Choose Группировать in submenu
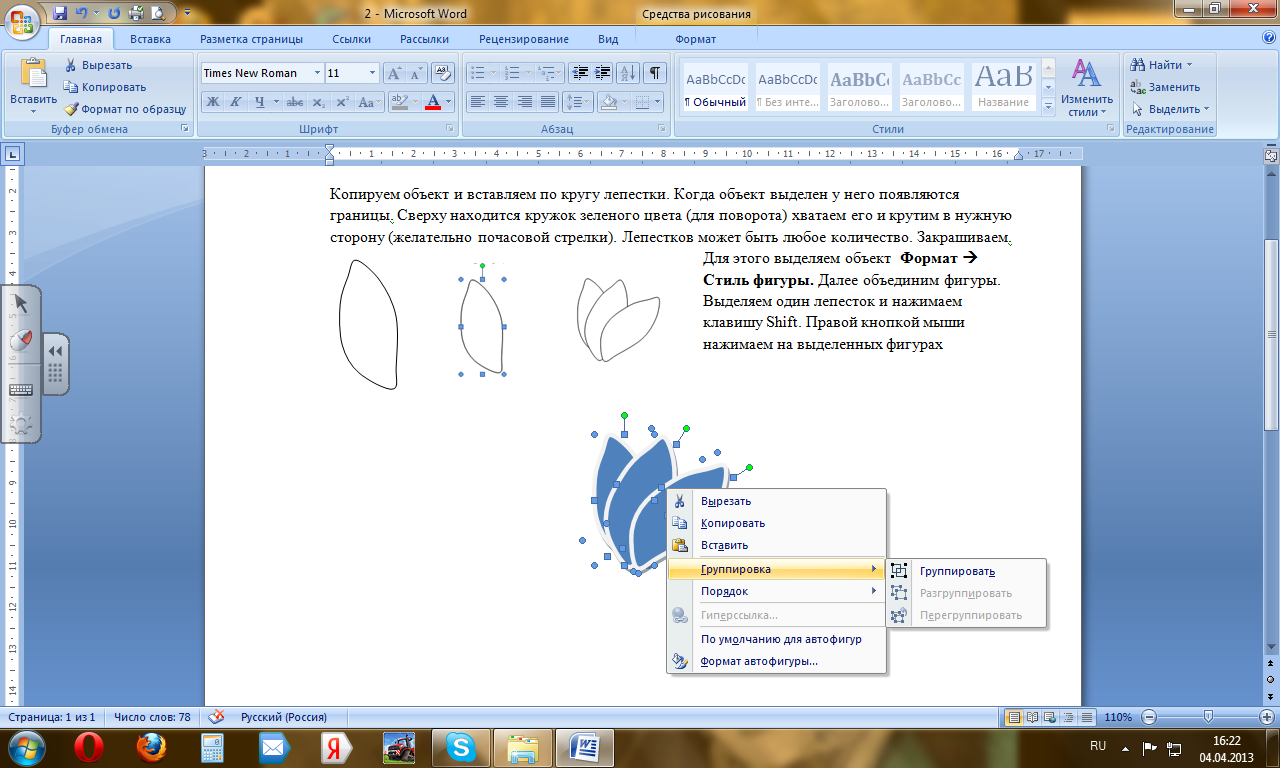The width and height of the screenshot is (1280, 768). click(957, 571)
